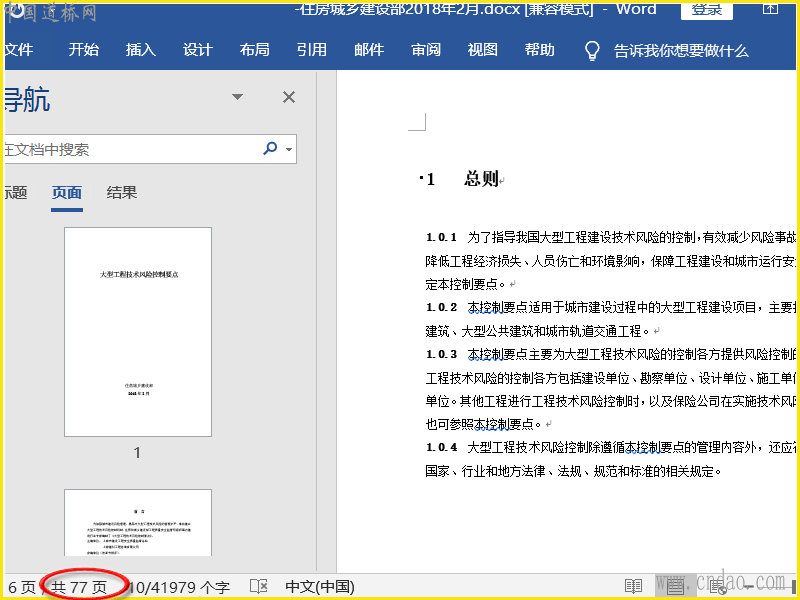Open the 审阅 ribbon tab
Screen dimensions: 800x600
tap(426, 49)
